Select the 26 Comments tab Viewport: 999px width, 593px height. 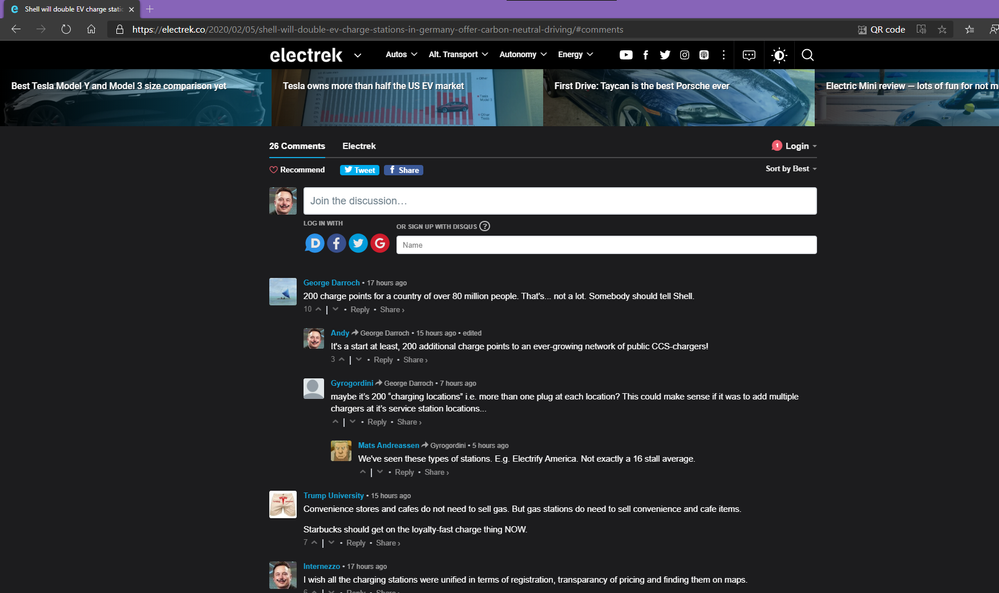297,146
